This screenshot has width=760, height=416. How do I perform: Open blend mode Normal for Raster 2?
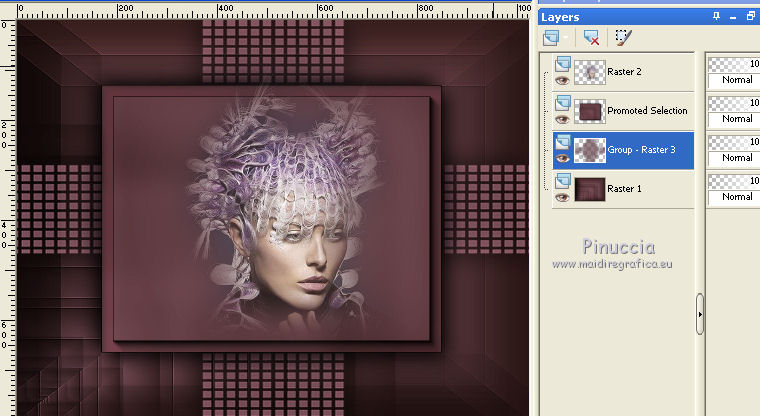[734, 80]
